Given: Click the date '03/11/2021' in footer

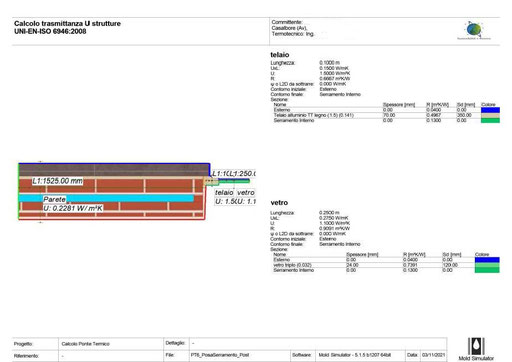Looking at the screenshot, I should coord(433,355).
